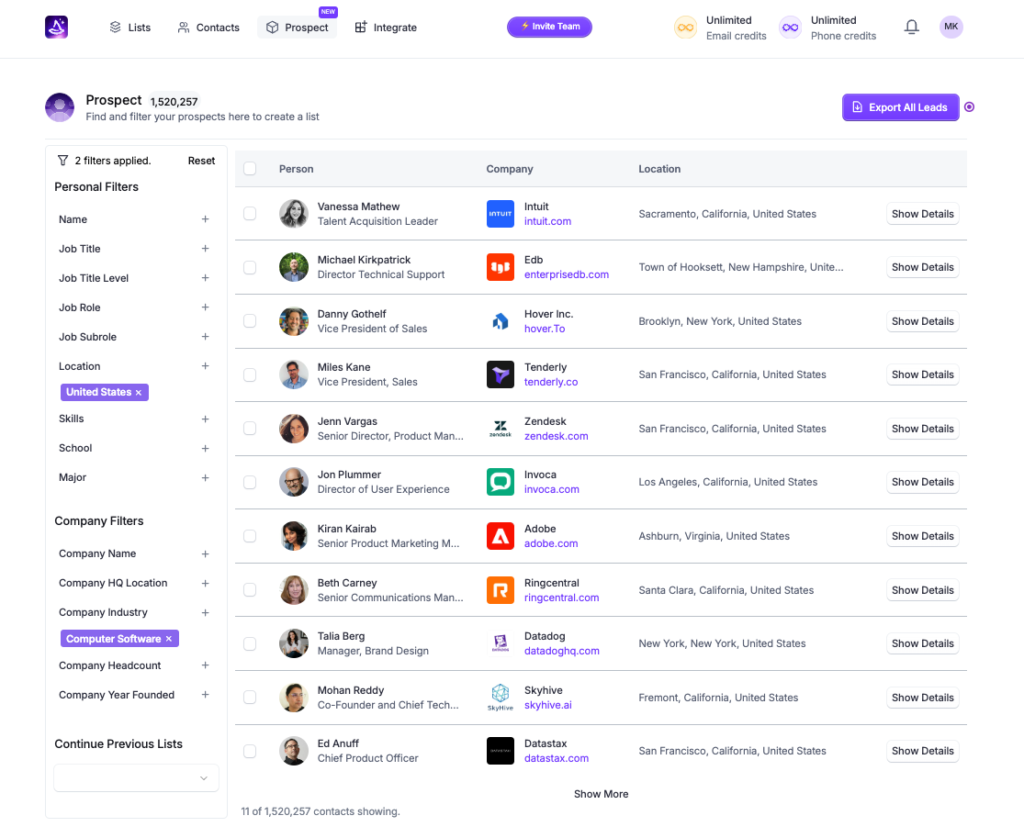The width and height of the screenshot is (1024, 838).
Task: Open the Continue Previous Lists dropdown
Action: (136, 778)
